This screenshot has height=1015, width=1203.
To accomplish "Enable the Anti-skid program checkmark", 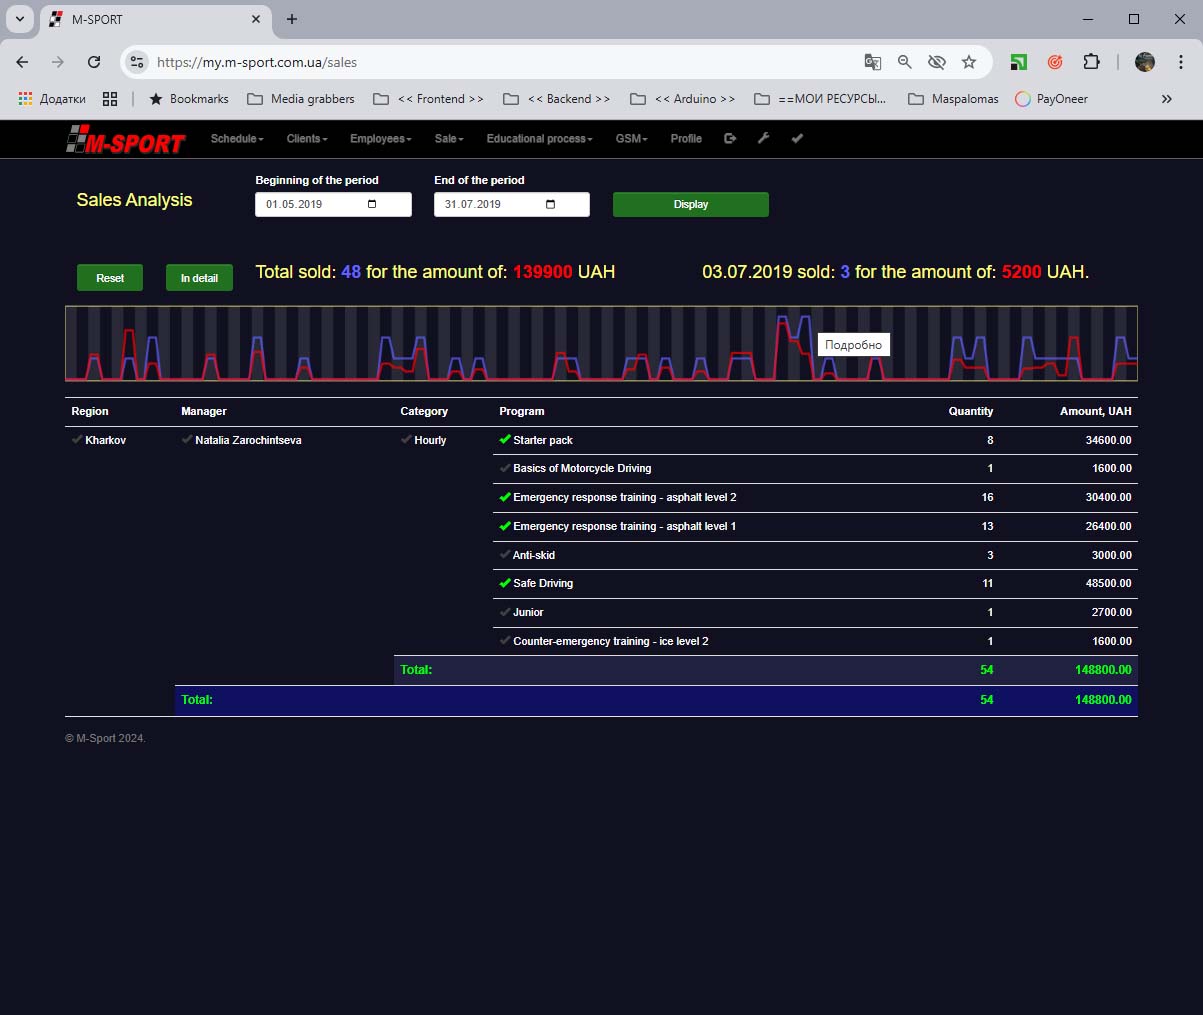I will (x=505, y=555).
